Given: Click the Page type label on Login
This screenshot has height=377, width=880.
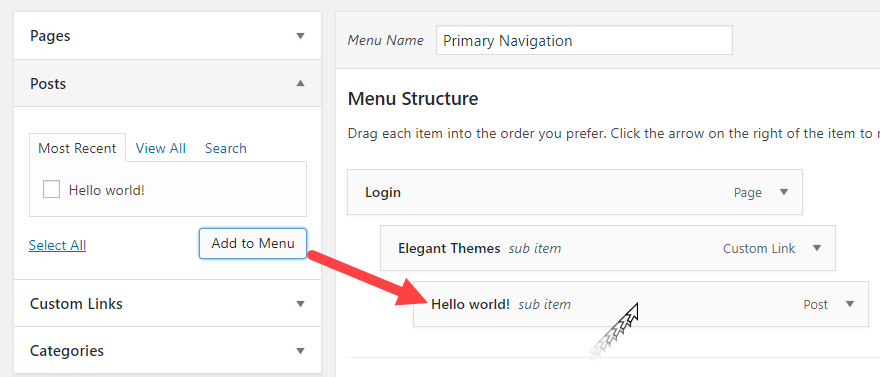Looking at the screenshot, I should tap(748, 193).
